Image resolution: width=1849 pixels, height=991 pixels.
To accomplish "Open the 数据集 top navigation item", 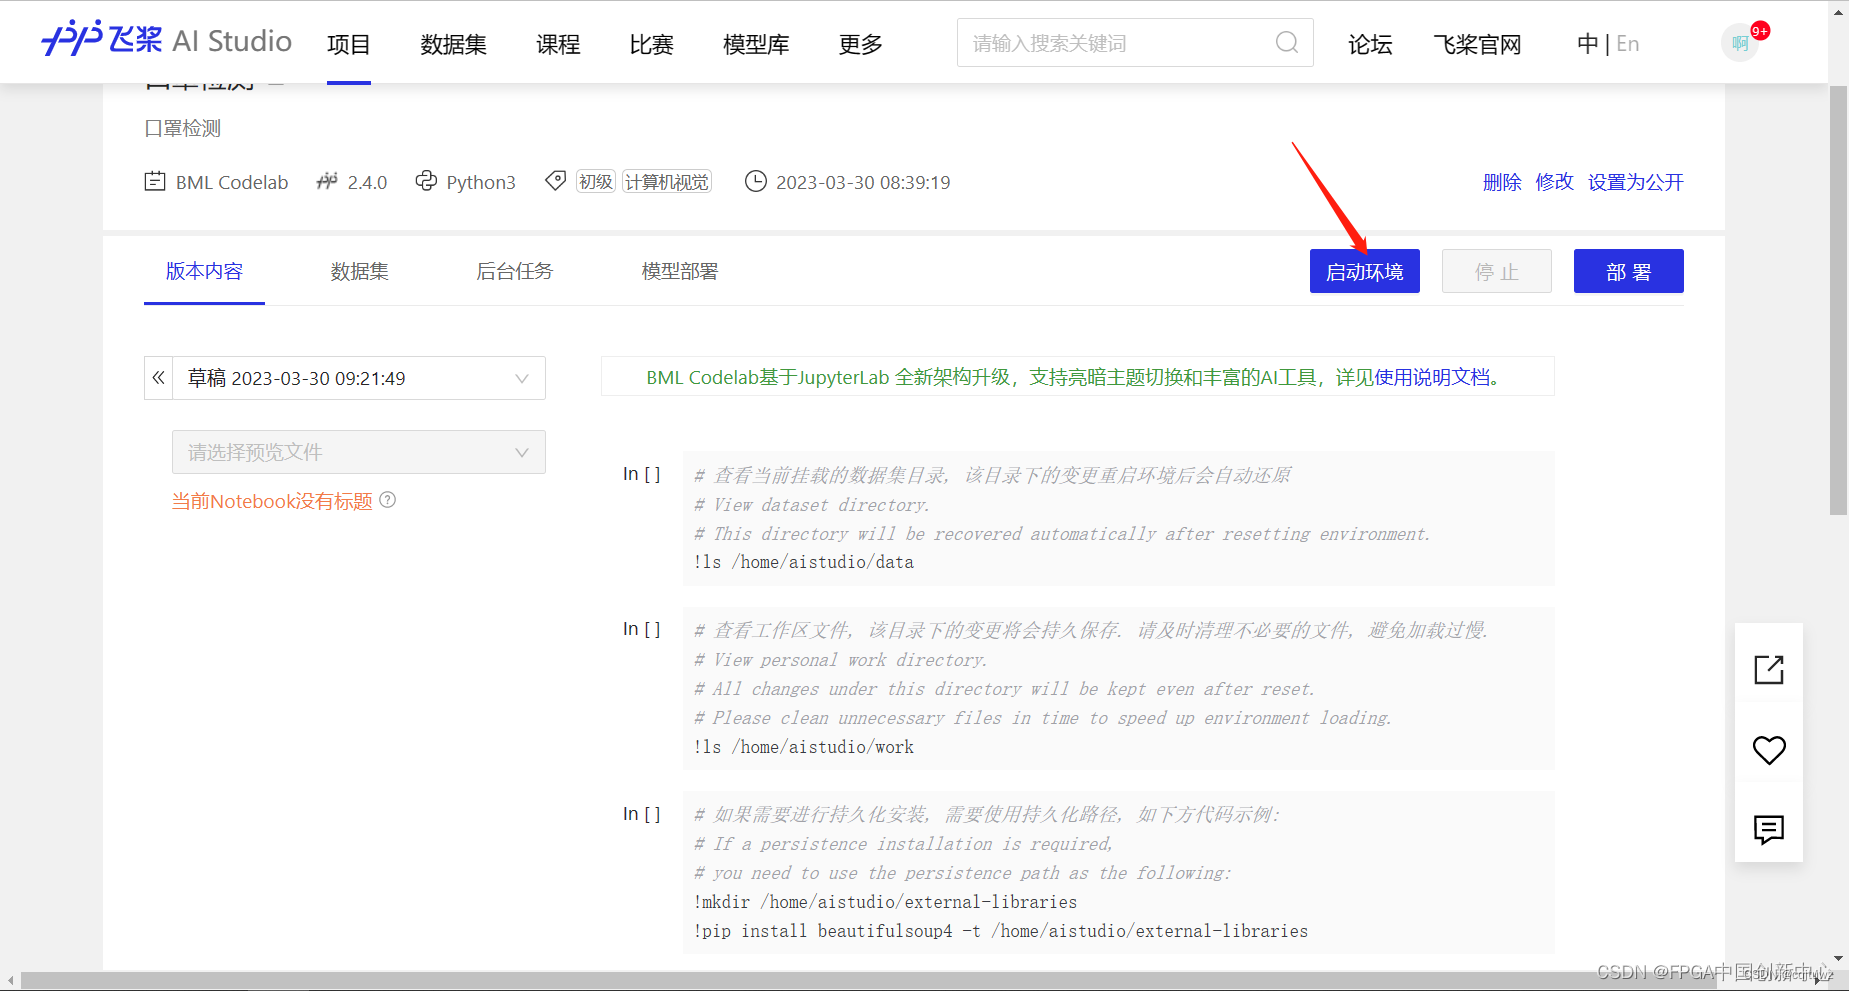I will [x=453, y=44].
